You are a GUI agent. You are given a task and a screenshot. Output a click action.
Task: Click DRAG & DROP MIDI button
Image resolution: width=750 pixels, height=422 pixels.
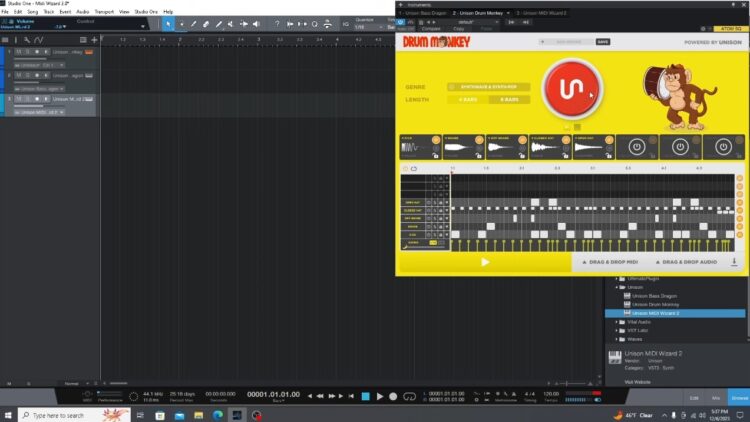pos(610,262)
